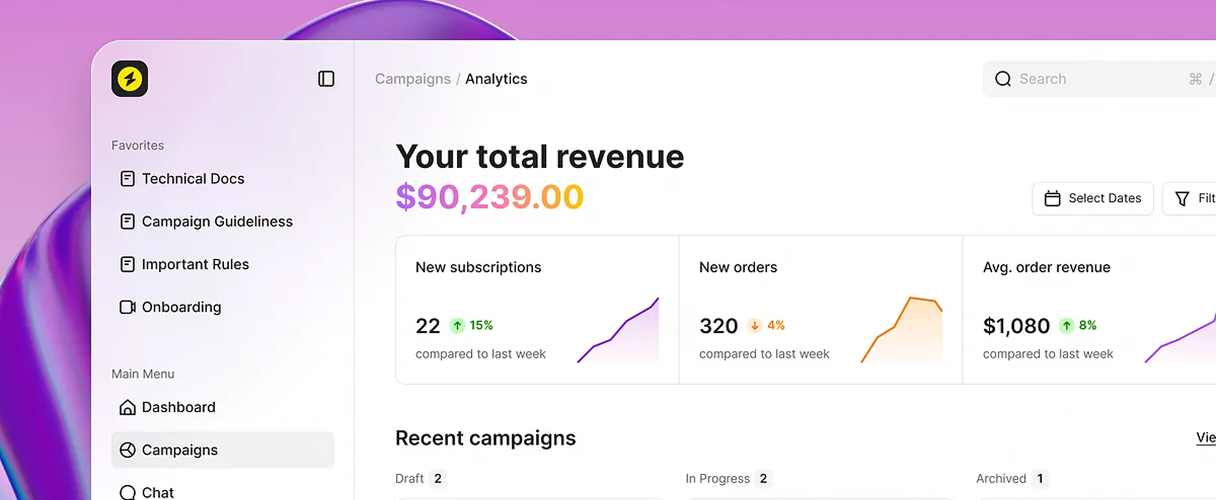Click the magnifier icon in search bar
1216x500 pixels.
click(1003, 79)
